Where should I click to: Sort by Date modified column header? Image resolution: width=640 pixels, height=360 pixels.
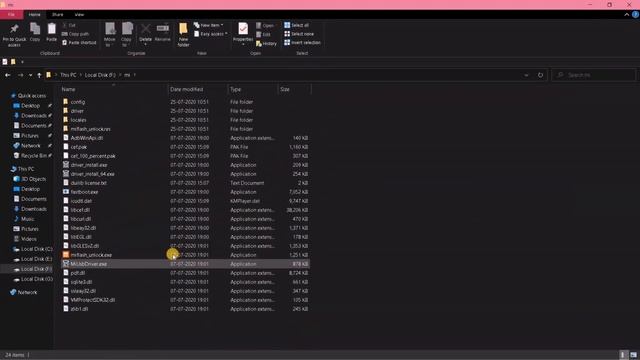point(186,89)
